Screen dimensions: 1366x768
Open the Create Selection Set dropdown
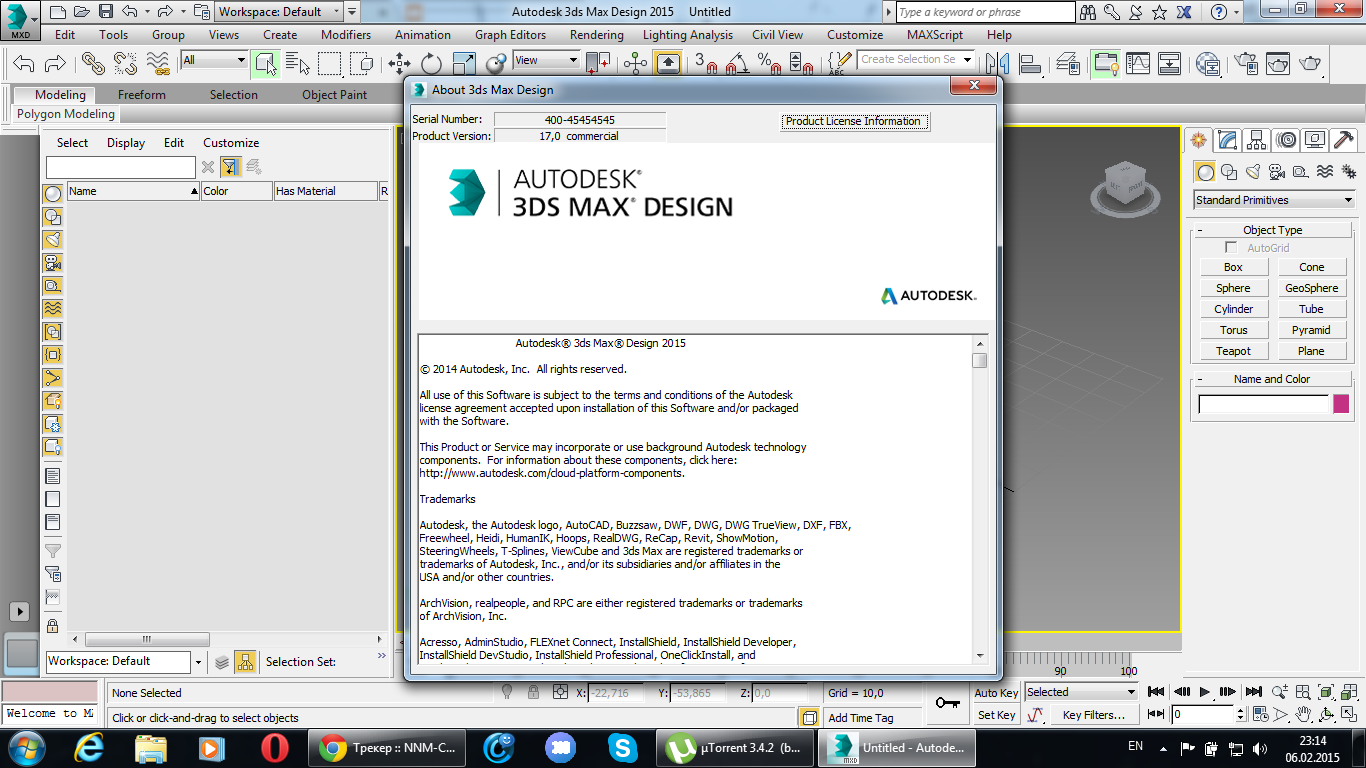916,60
